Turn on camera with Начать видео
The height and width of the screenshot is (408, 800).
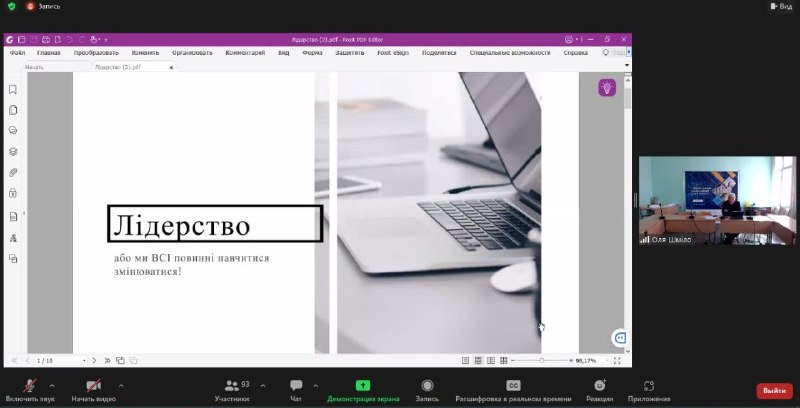click(93, 391)
